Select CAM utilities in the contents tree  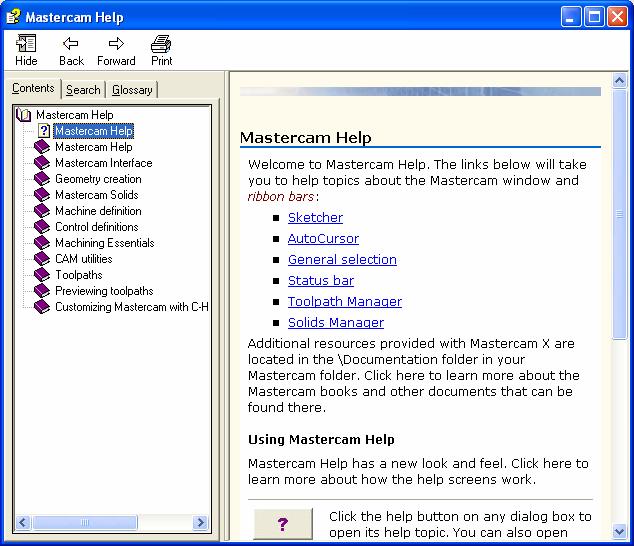[84, 258]
